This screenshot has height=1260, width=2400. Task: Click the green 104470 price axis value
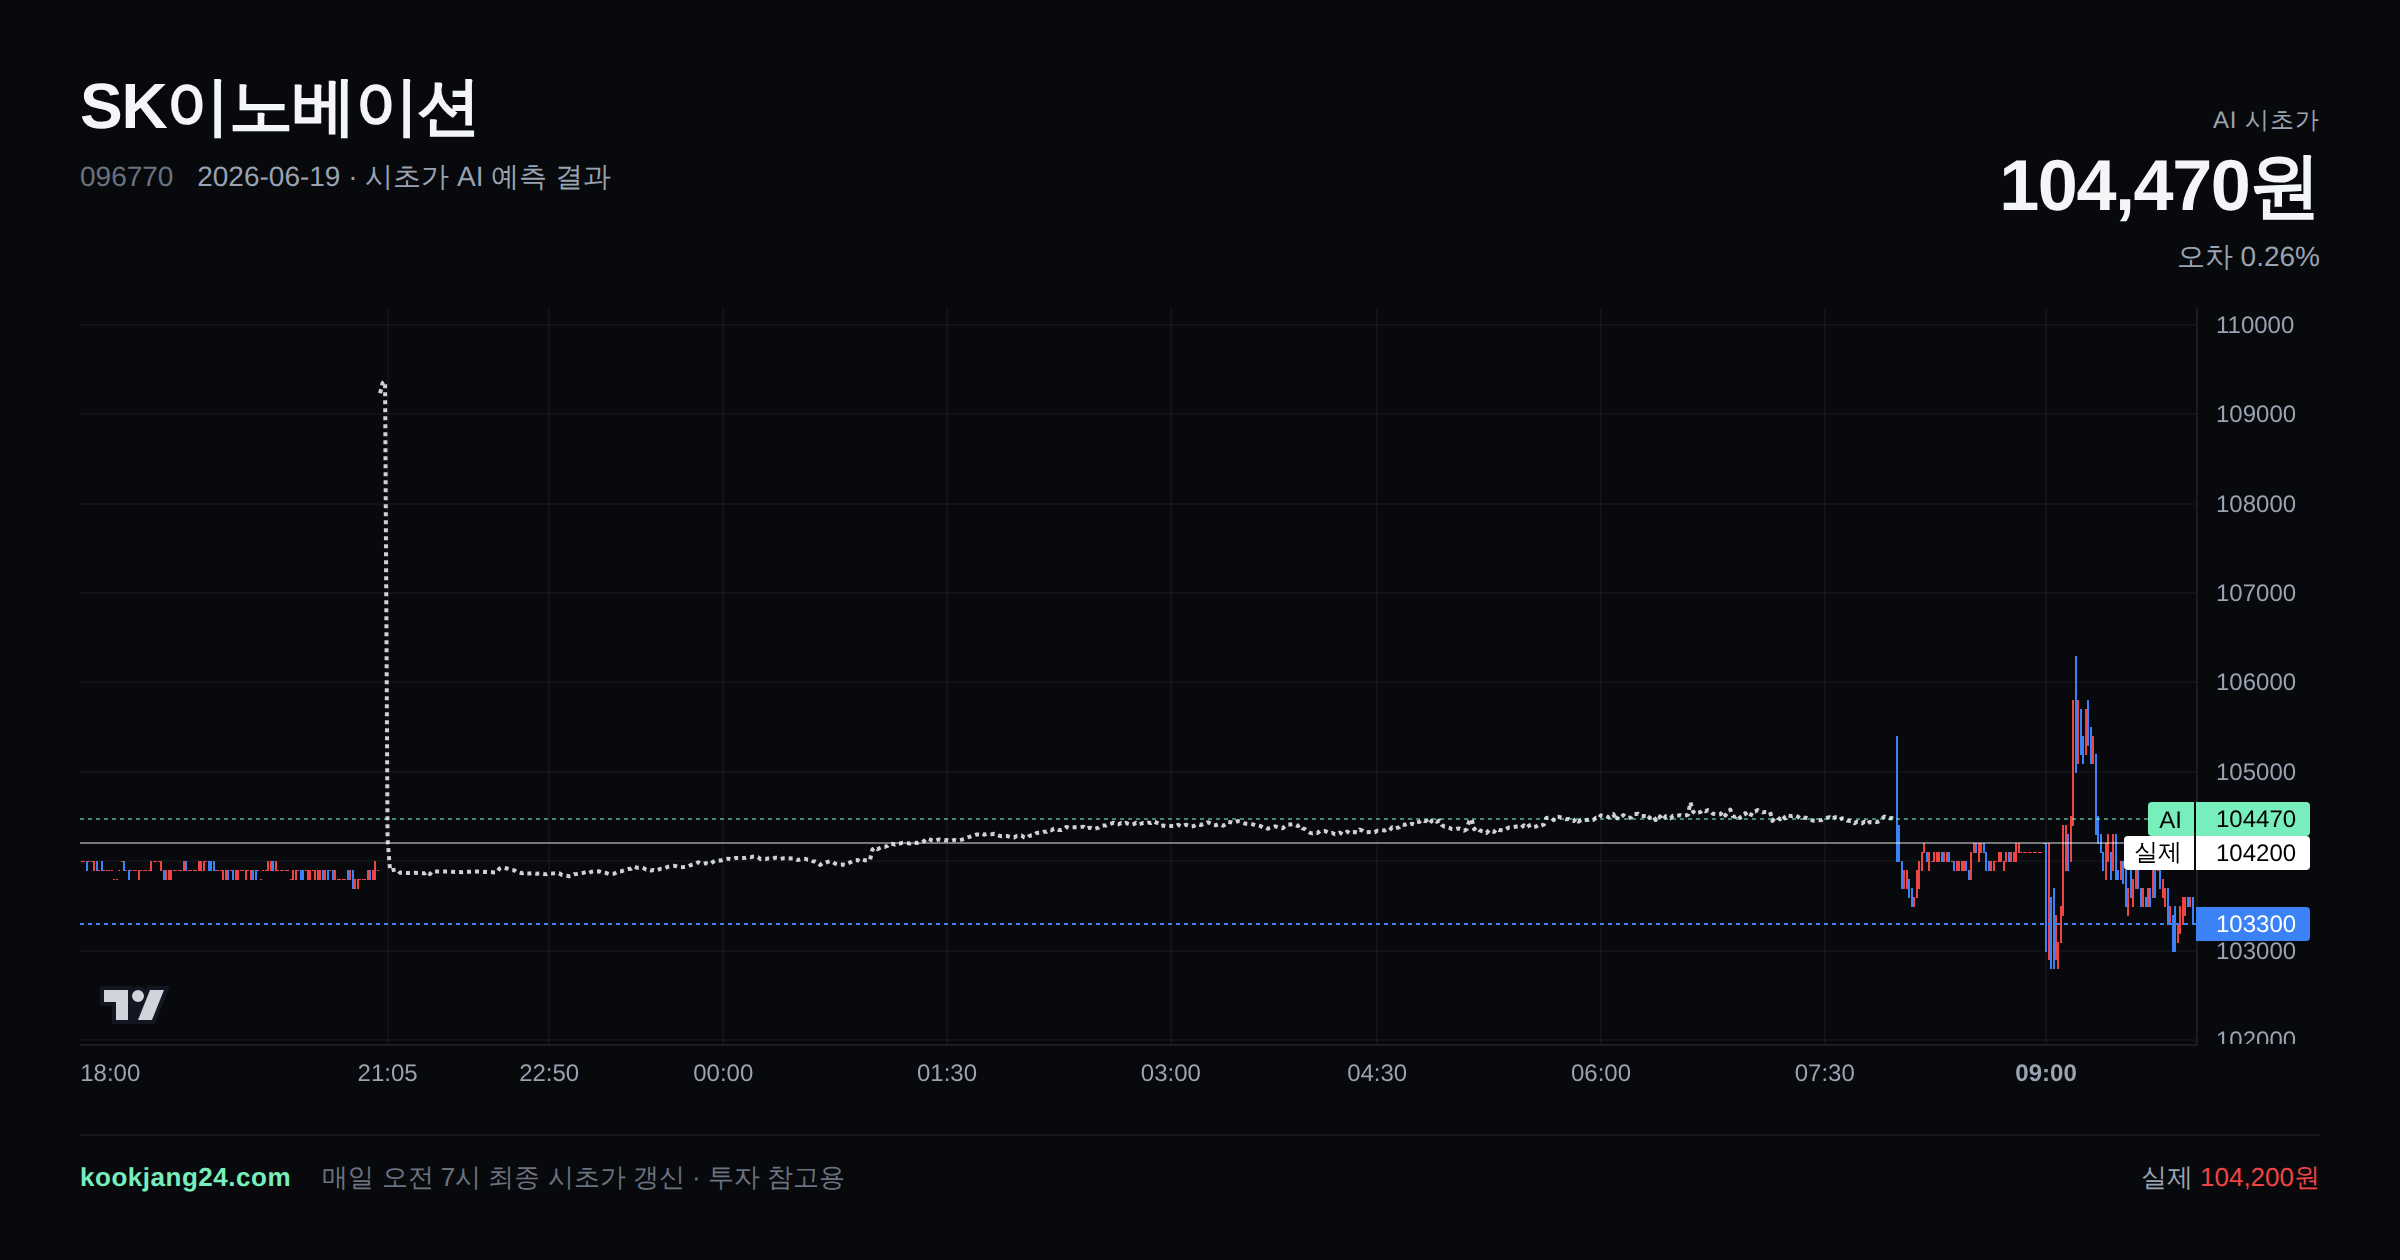tap(2254, 819)
